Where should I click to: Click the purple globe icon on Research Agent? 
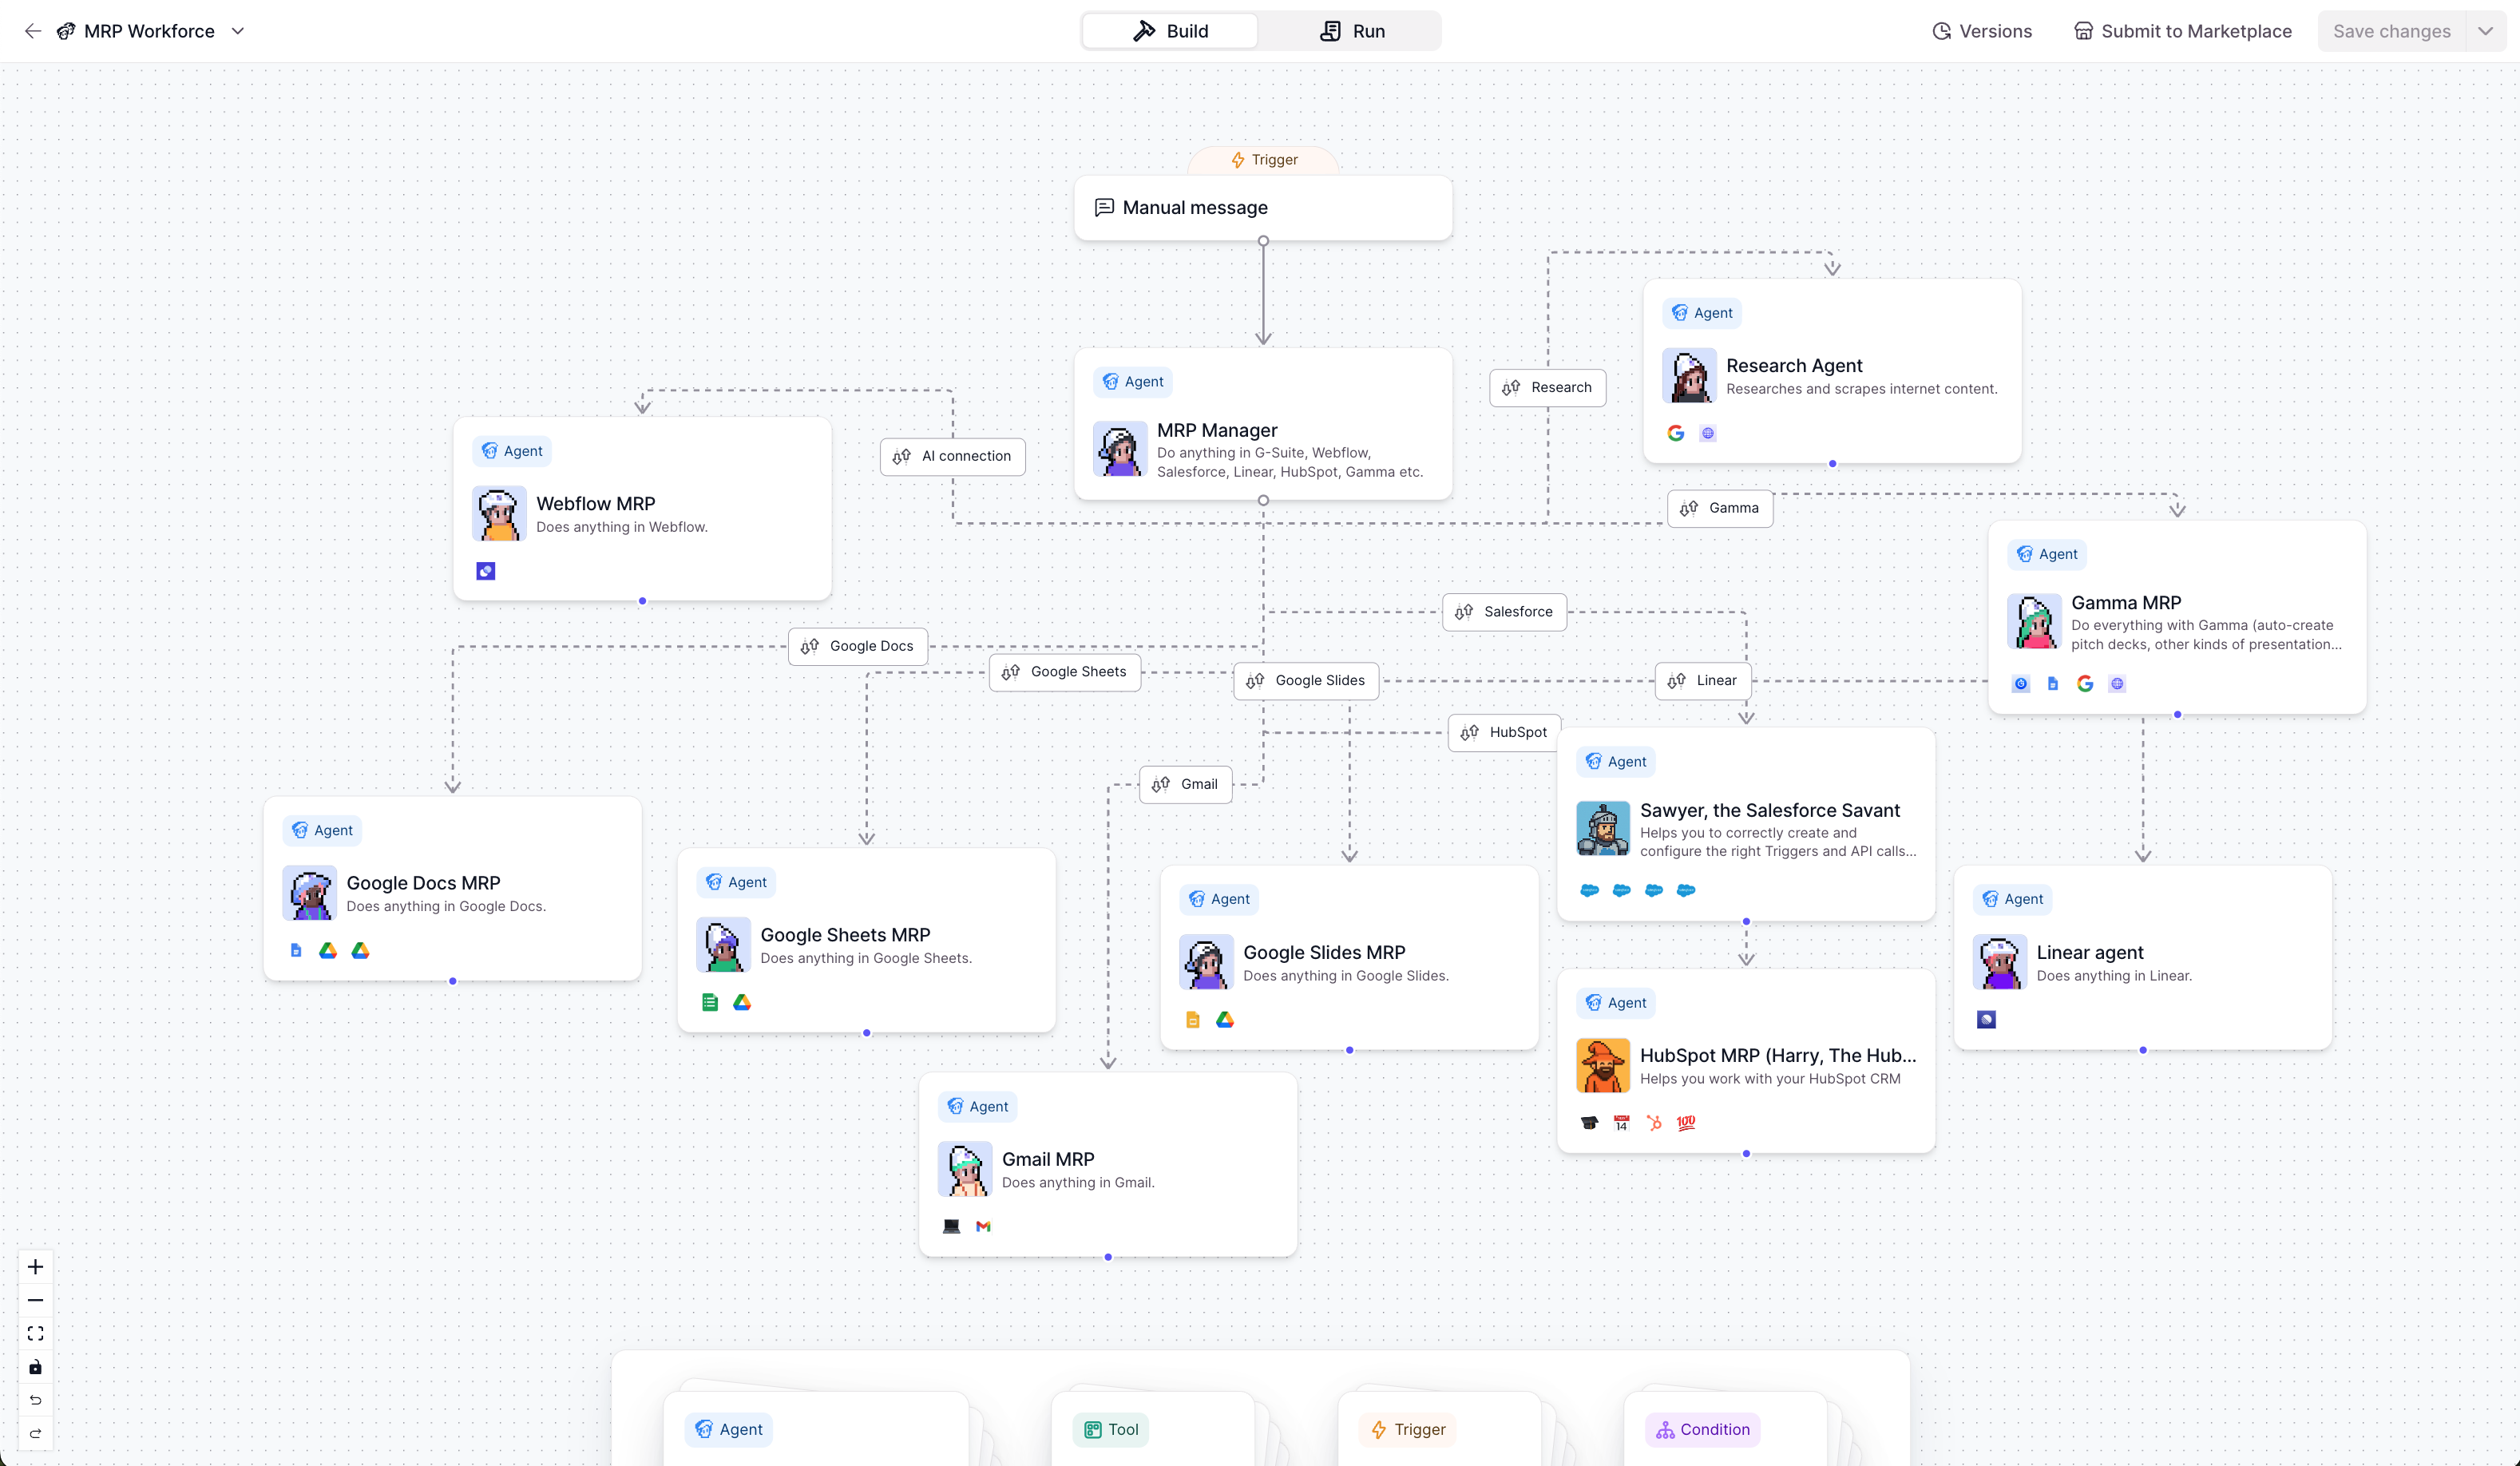(1708, 433)
